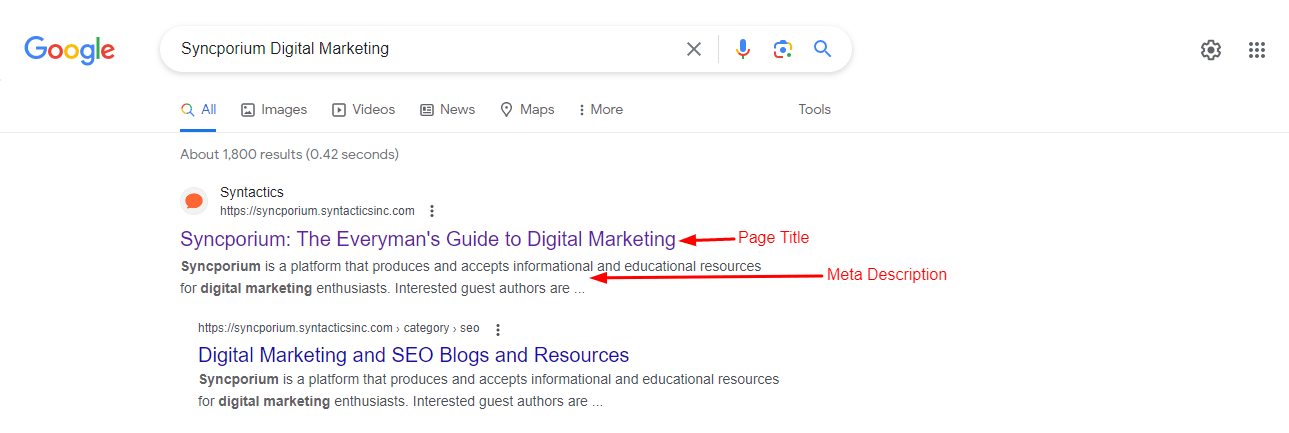Screen dimensions: 1289x433
Task: Click Syntactics site favicon
Action: 194,201
